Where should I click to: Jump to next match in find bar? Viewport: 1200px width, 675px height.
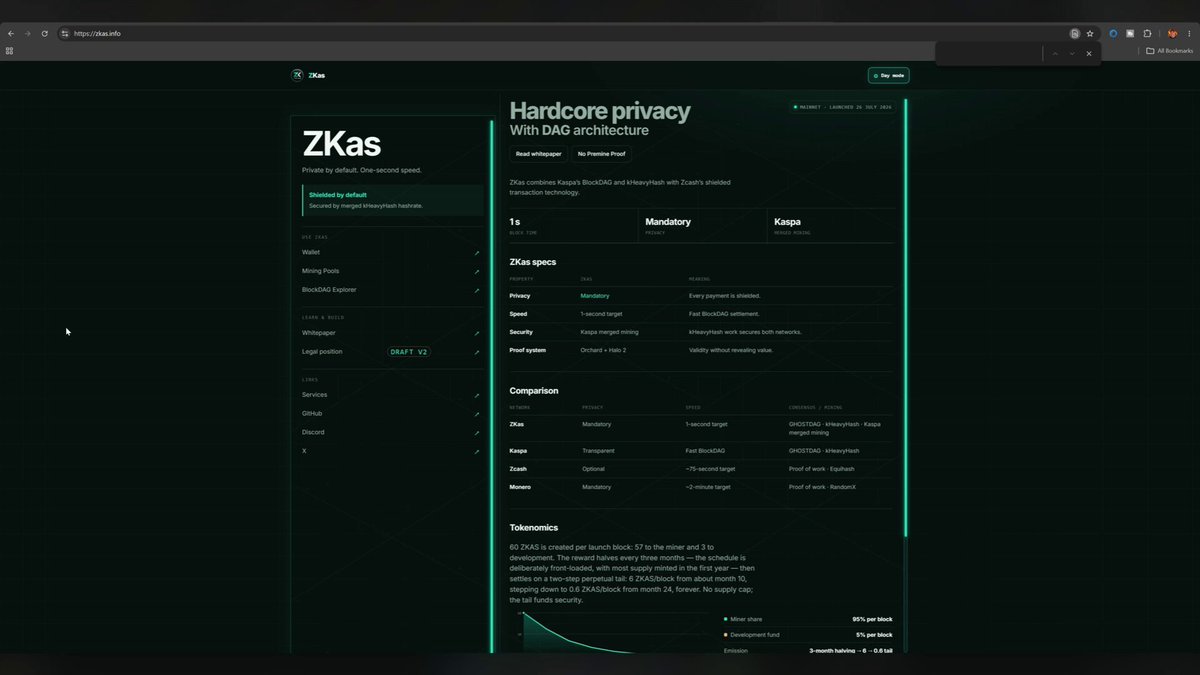[x=1072, y=53]
